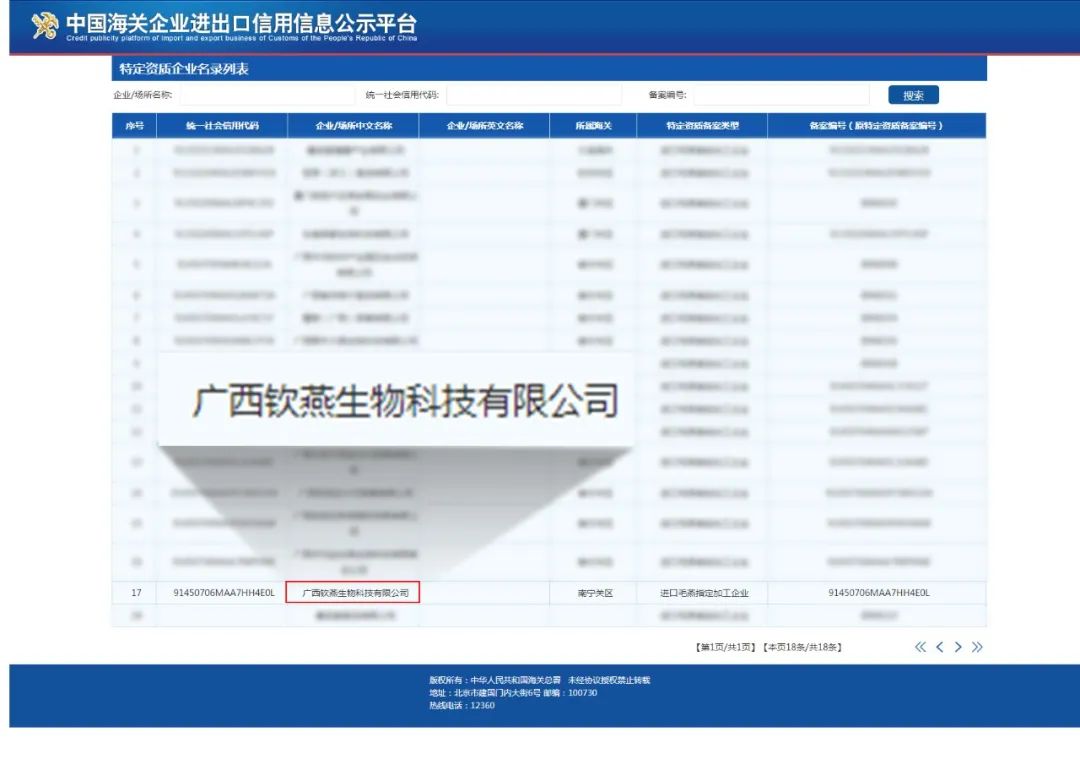Focus the 统一社会信用代码 input field
The height and width of the screenshot is (759, 1080).
coord(534,95)
